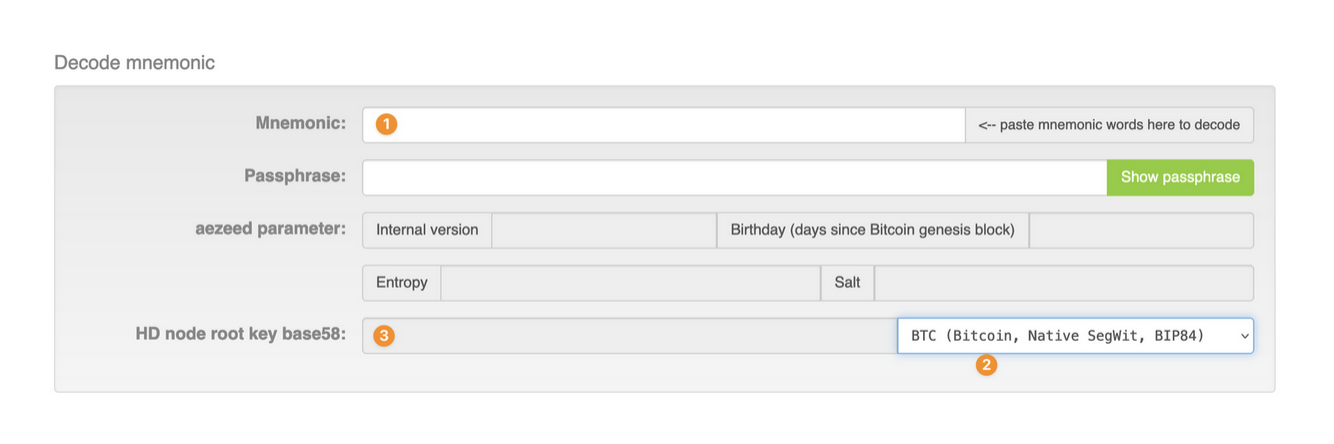
Task: Click the paste mnemonic words hint addon
Action: coord(1108,125)
